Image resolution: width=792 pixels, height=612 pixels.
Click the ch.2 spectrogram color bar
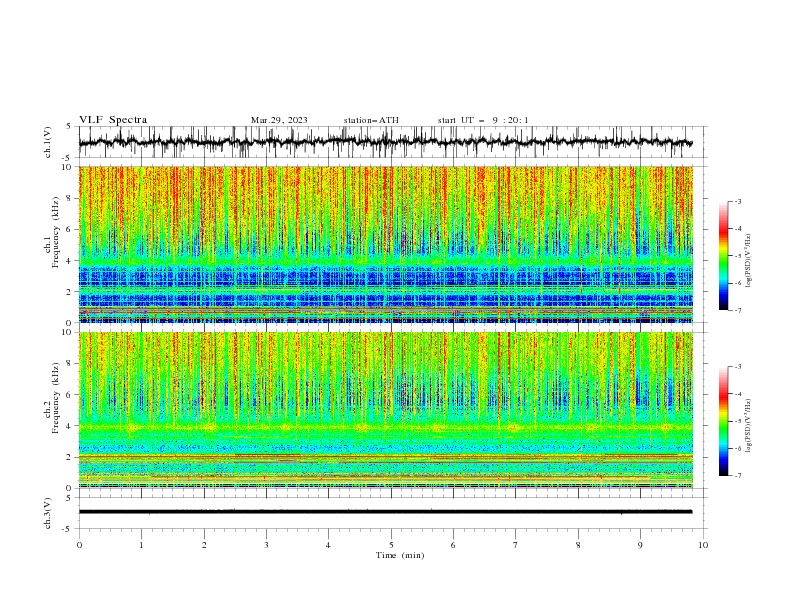[723, 421]
